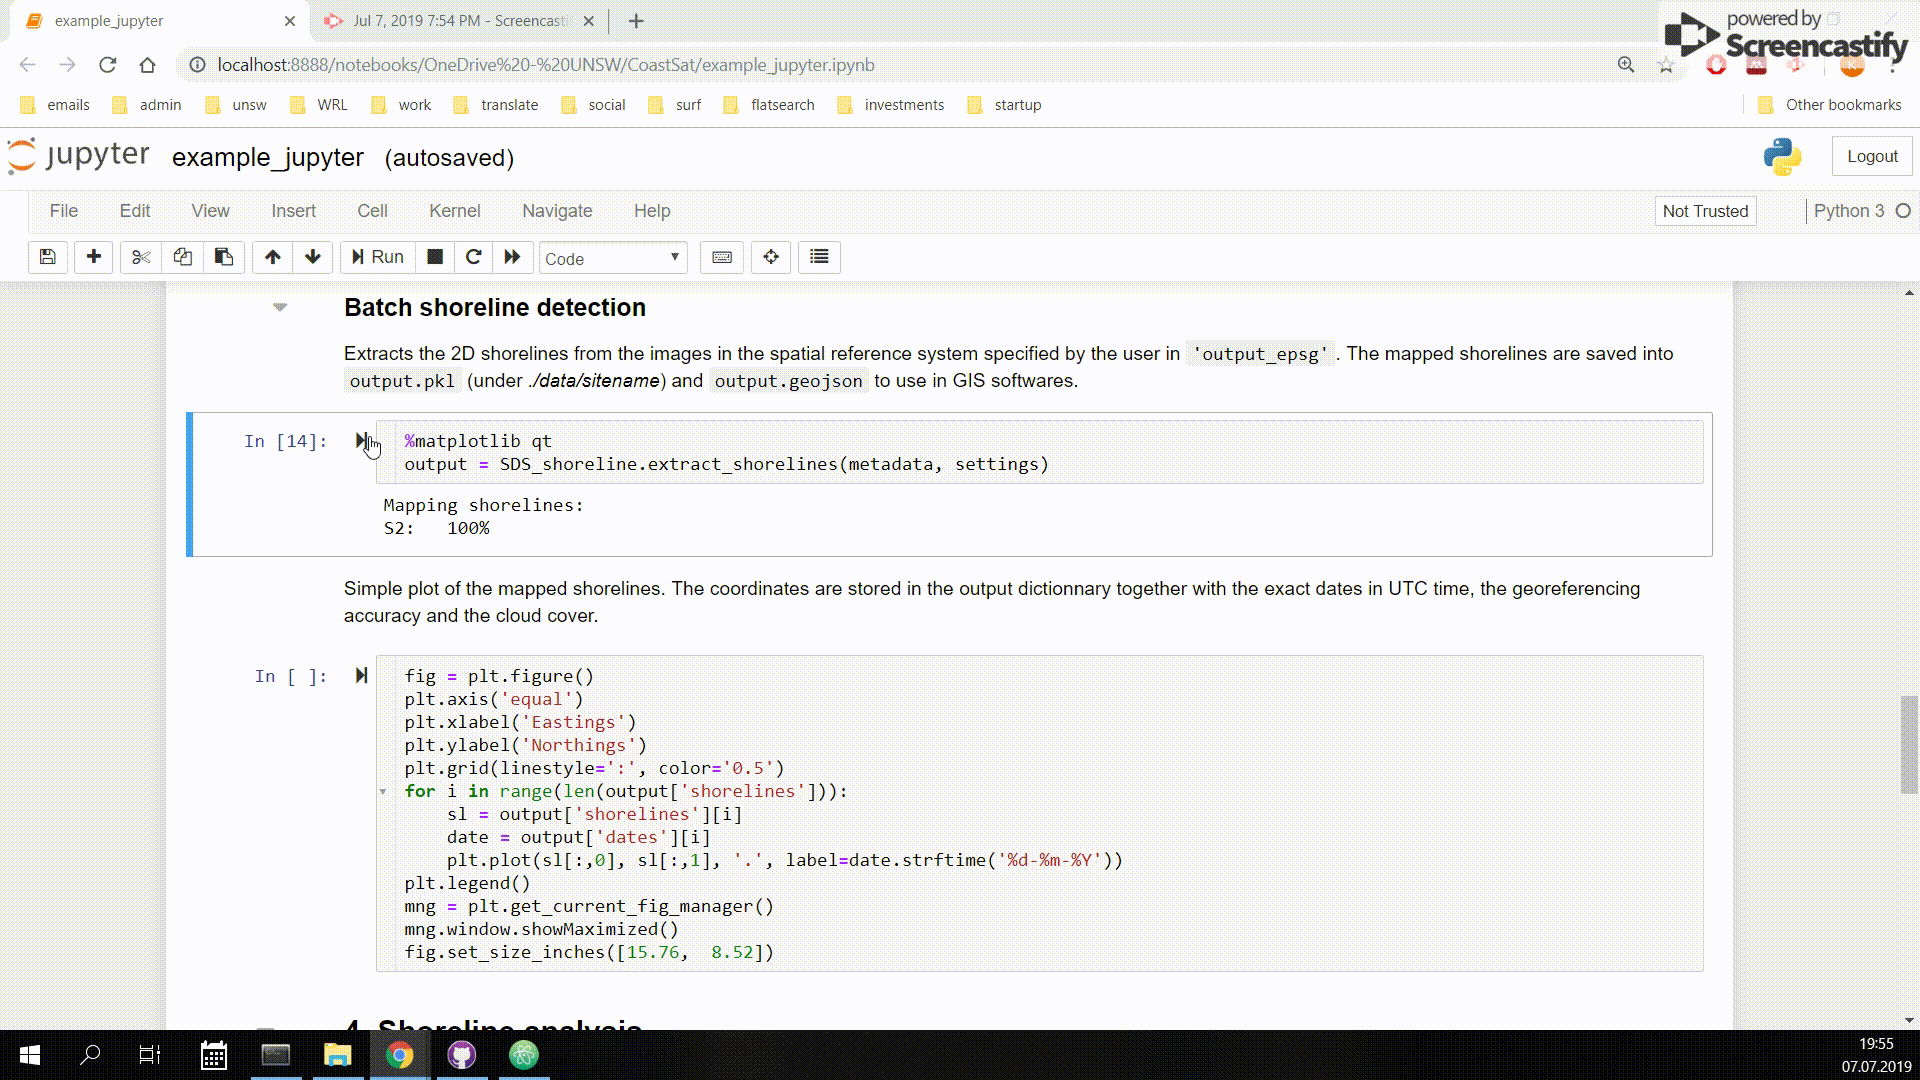This screenshot has width=1920, height=1080.
Task: Insert cell below with plus icon
Action: (93, 257)
